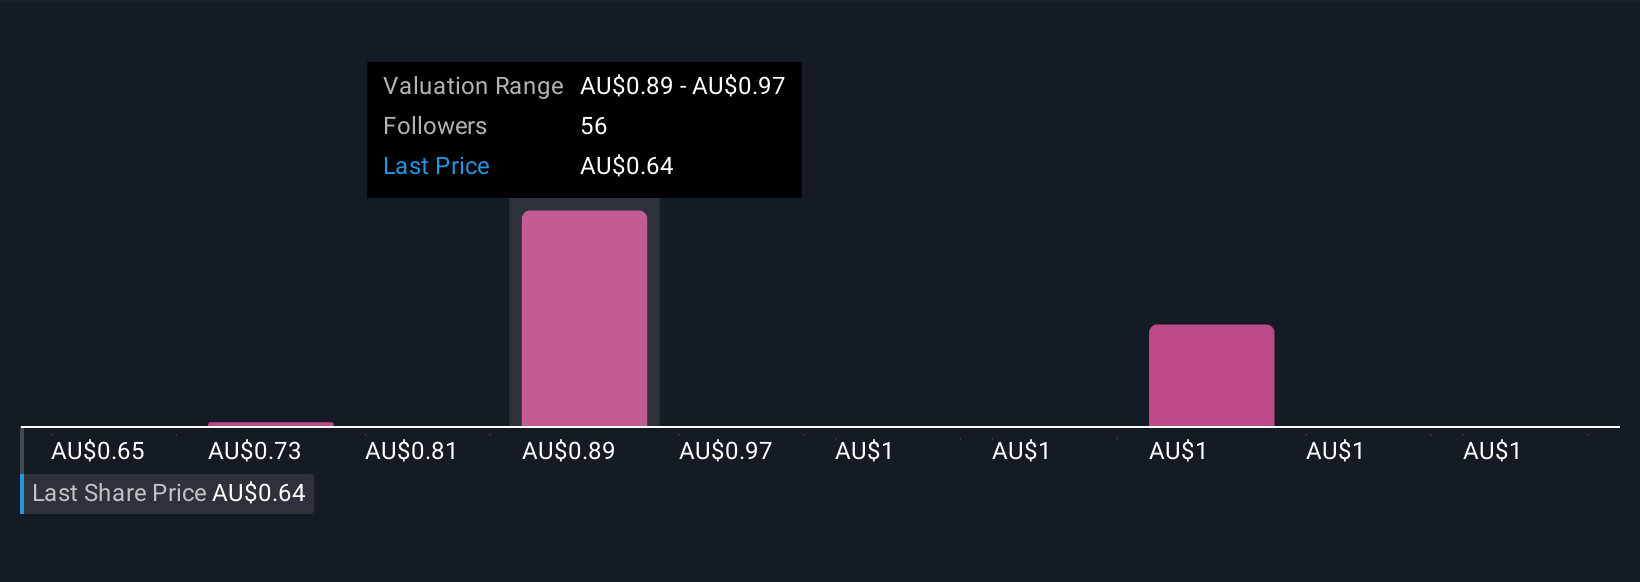
Task: Select the medium pink bar above AU$1
Action: (x=1211, y=375)
